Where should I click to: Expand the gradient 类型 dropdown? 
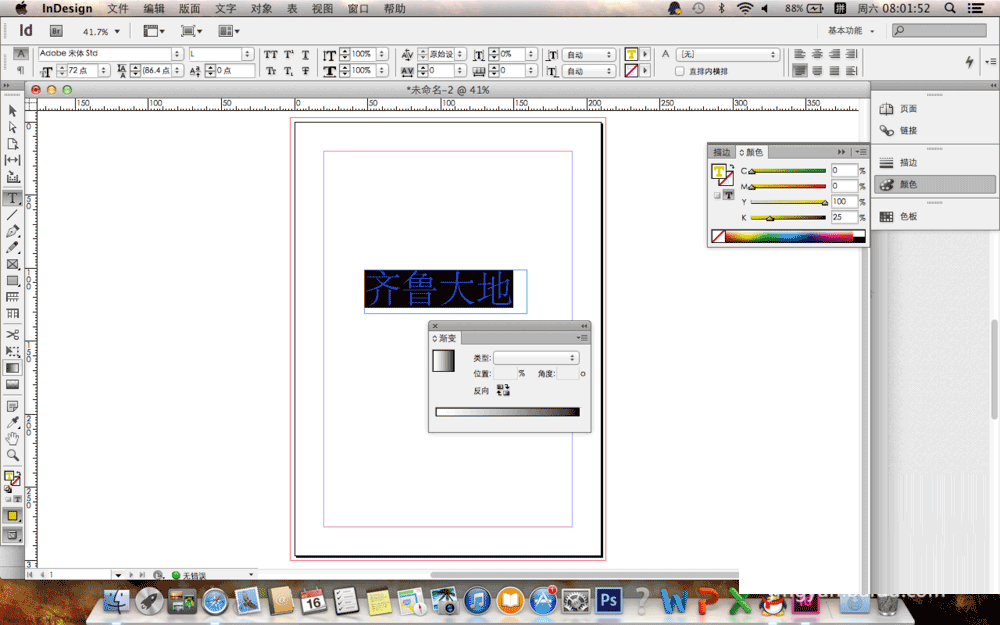tap(537, 357)
